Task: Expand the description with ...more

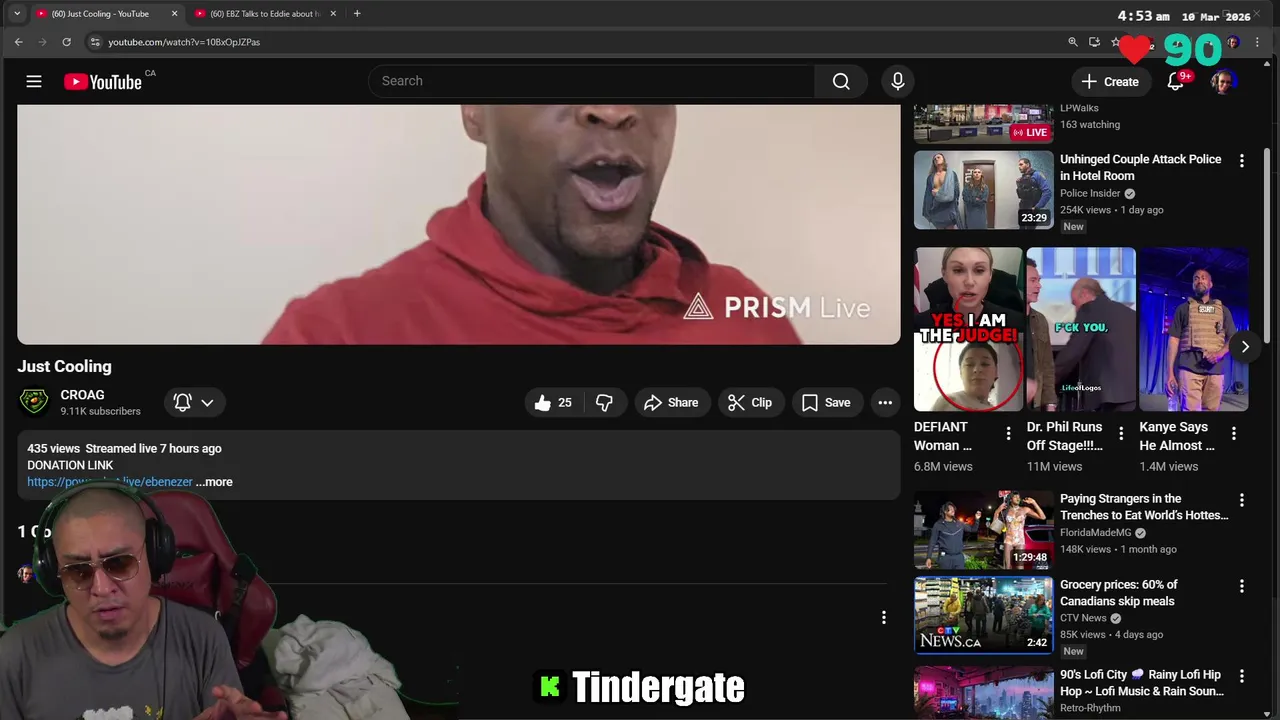Action: tap(214, 482)
